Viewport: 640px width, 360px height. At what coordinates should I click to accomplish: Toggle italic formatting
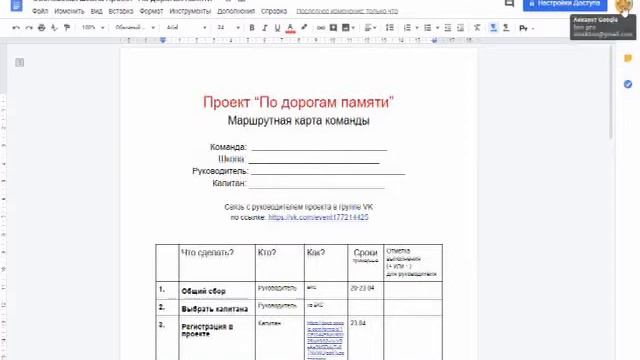(x=264, y=28)
